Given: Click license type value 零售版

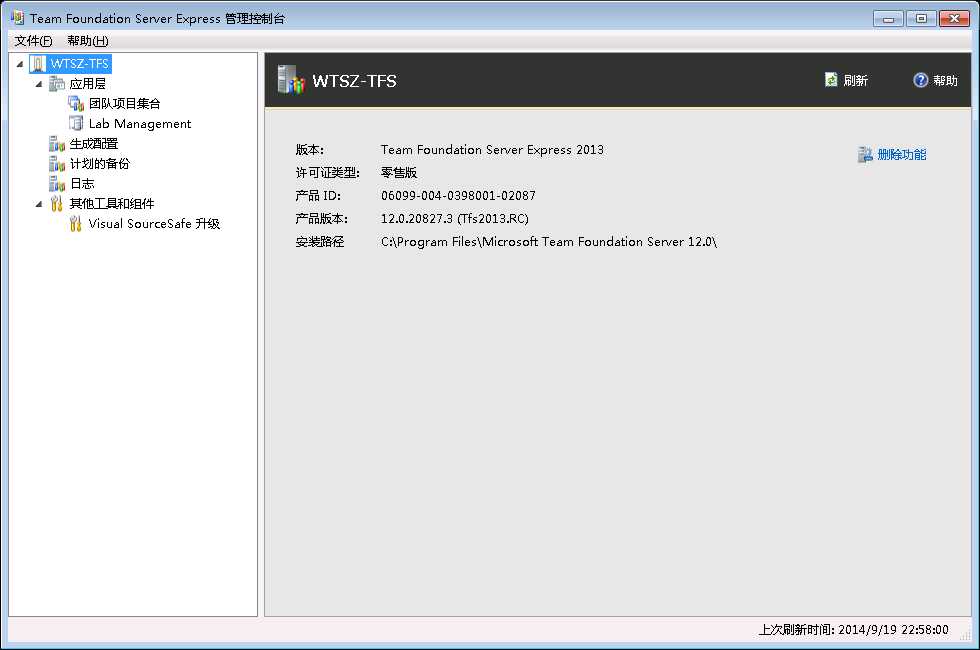Looking at the screenshot, I should point(399,172).
